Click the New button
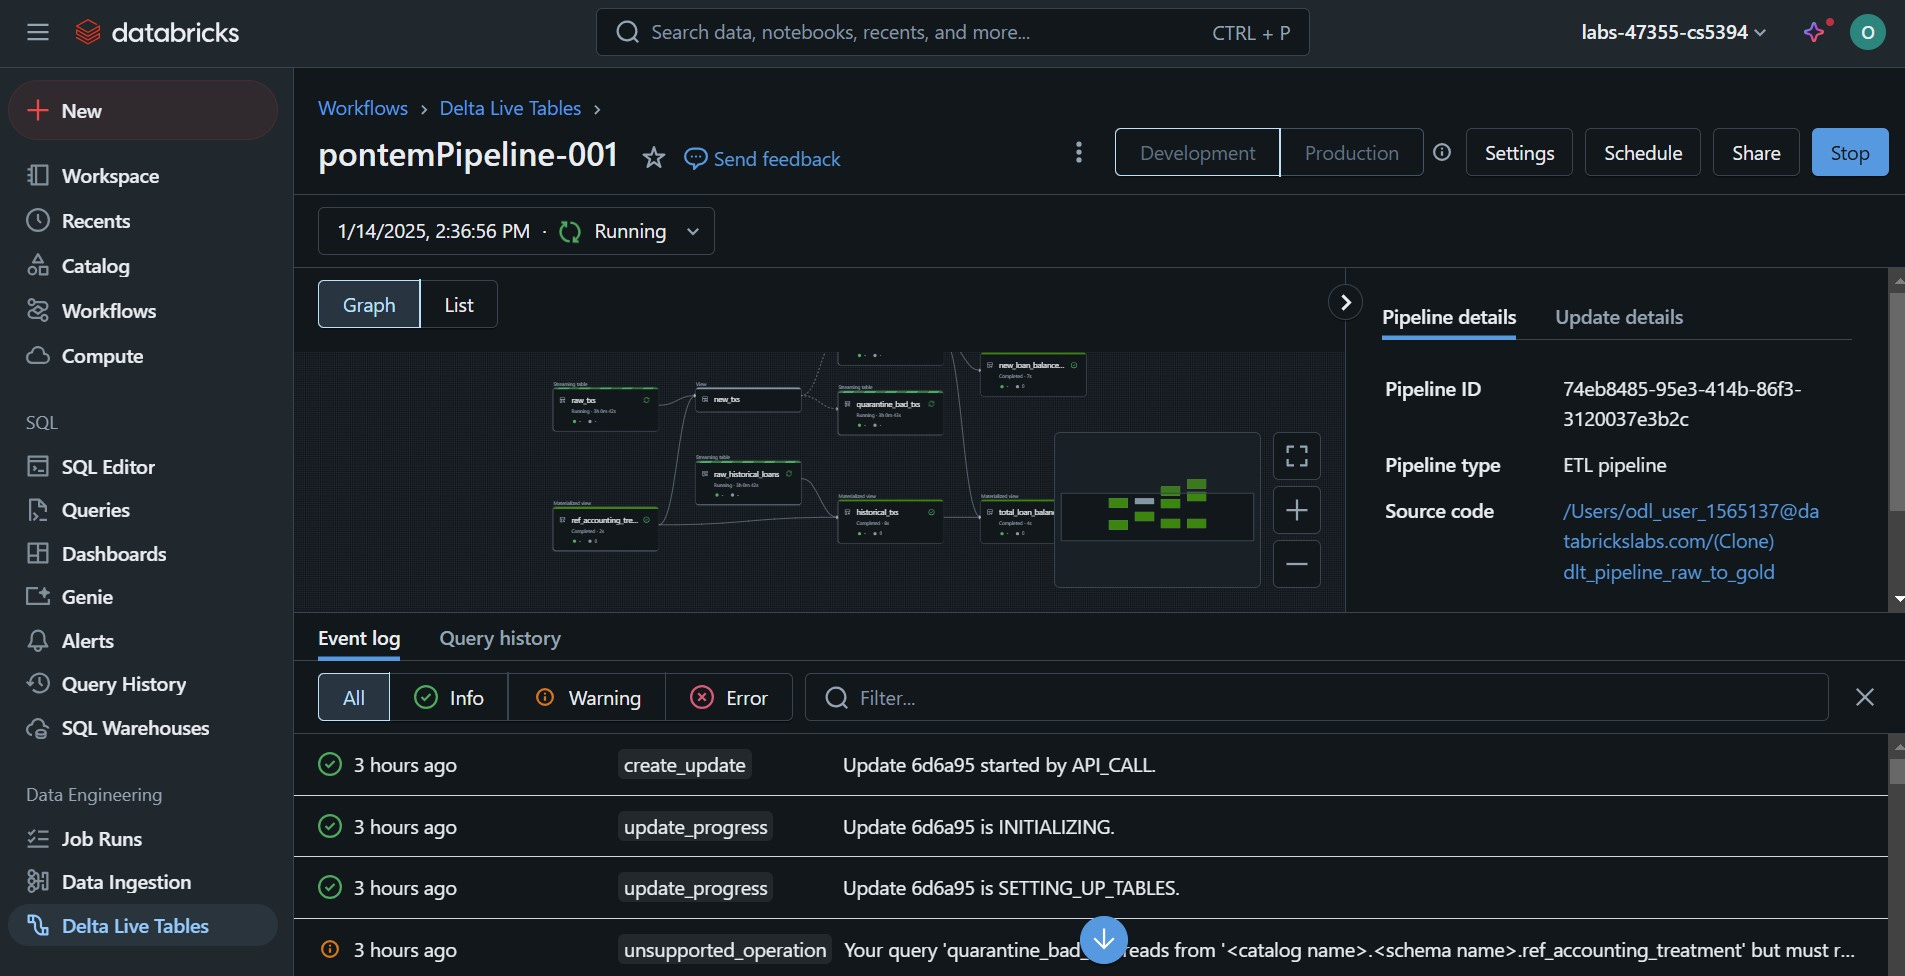The image size is (1905, 976). coord(143,111)
